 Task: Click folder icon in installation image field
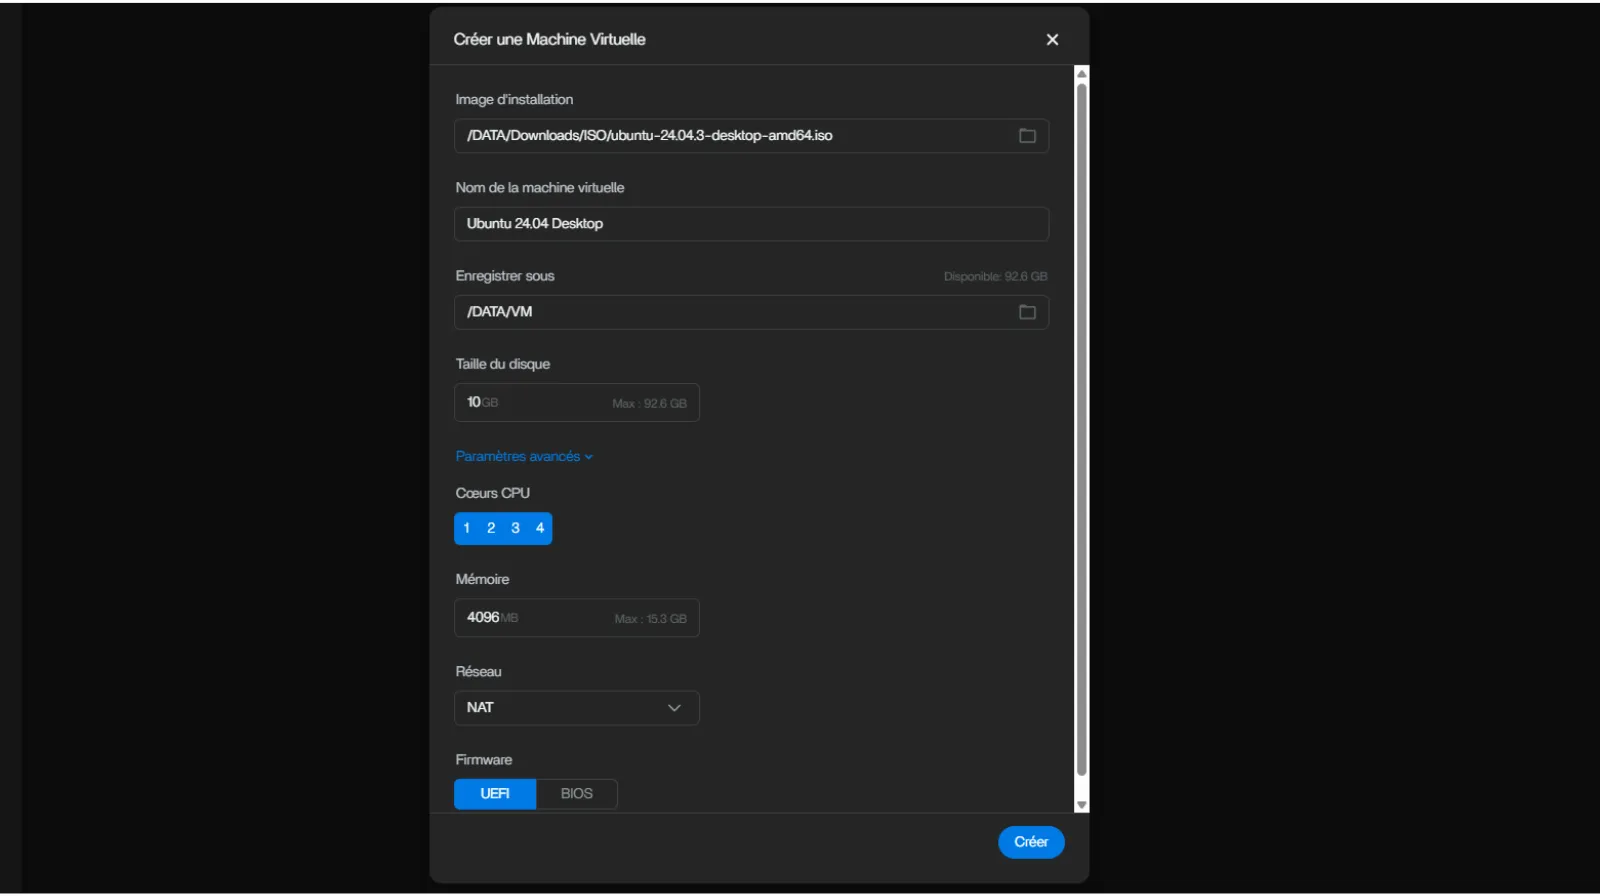point(1027,136)
